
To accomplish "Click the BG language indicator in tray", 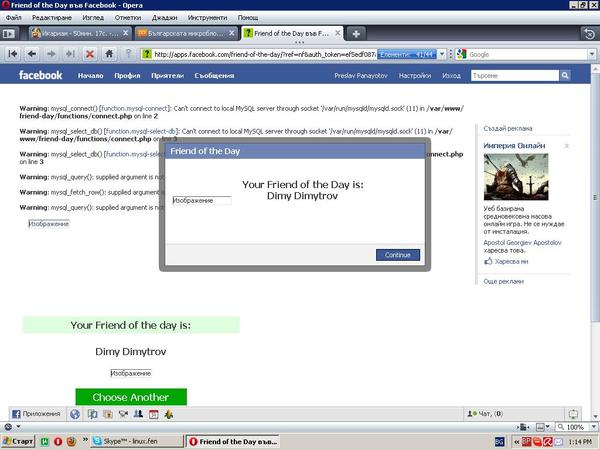I will (499, 442).
